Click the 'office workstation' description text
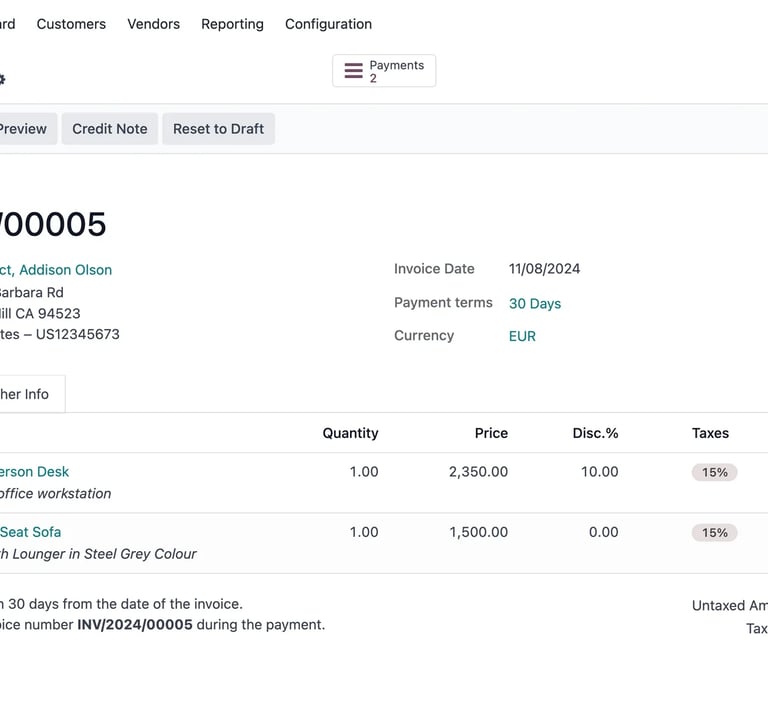Screen dimensions: 768x715 (55, 494)
